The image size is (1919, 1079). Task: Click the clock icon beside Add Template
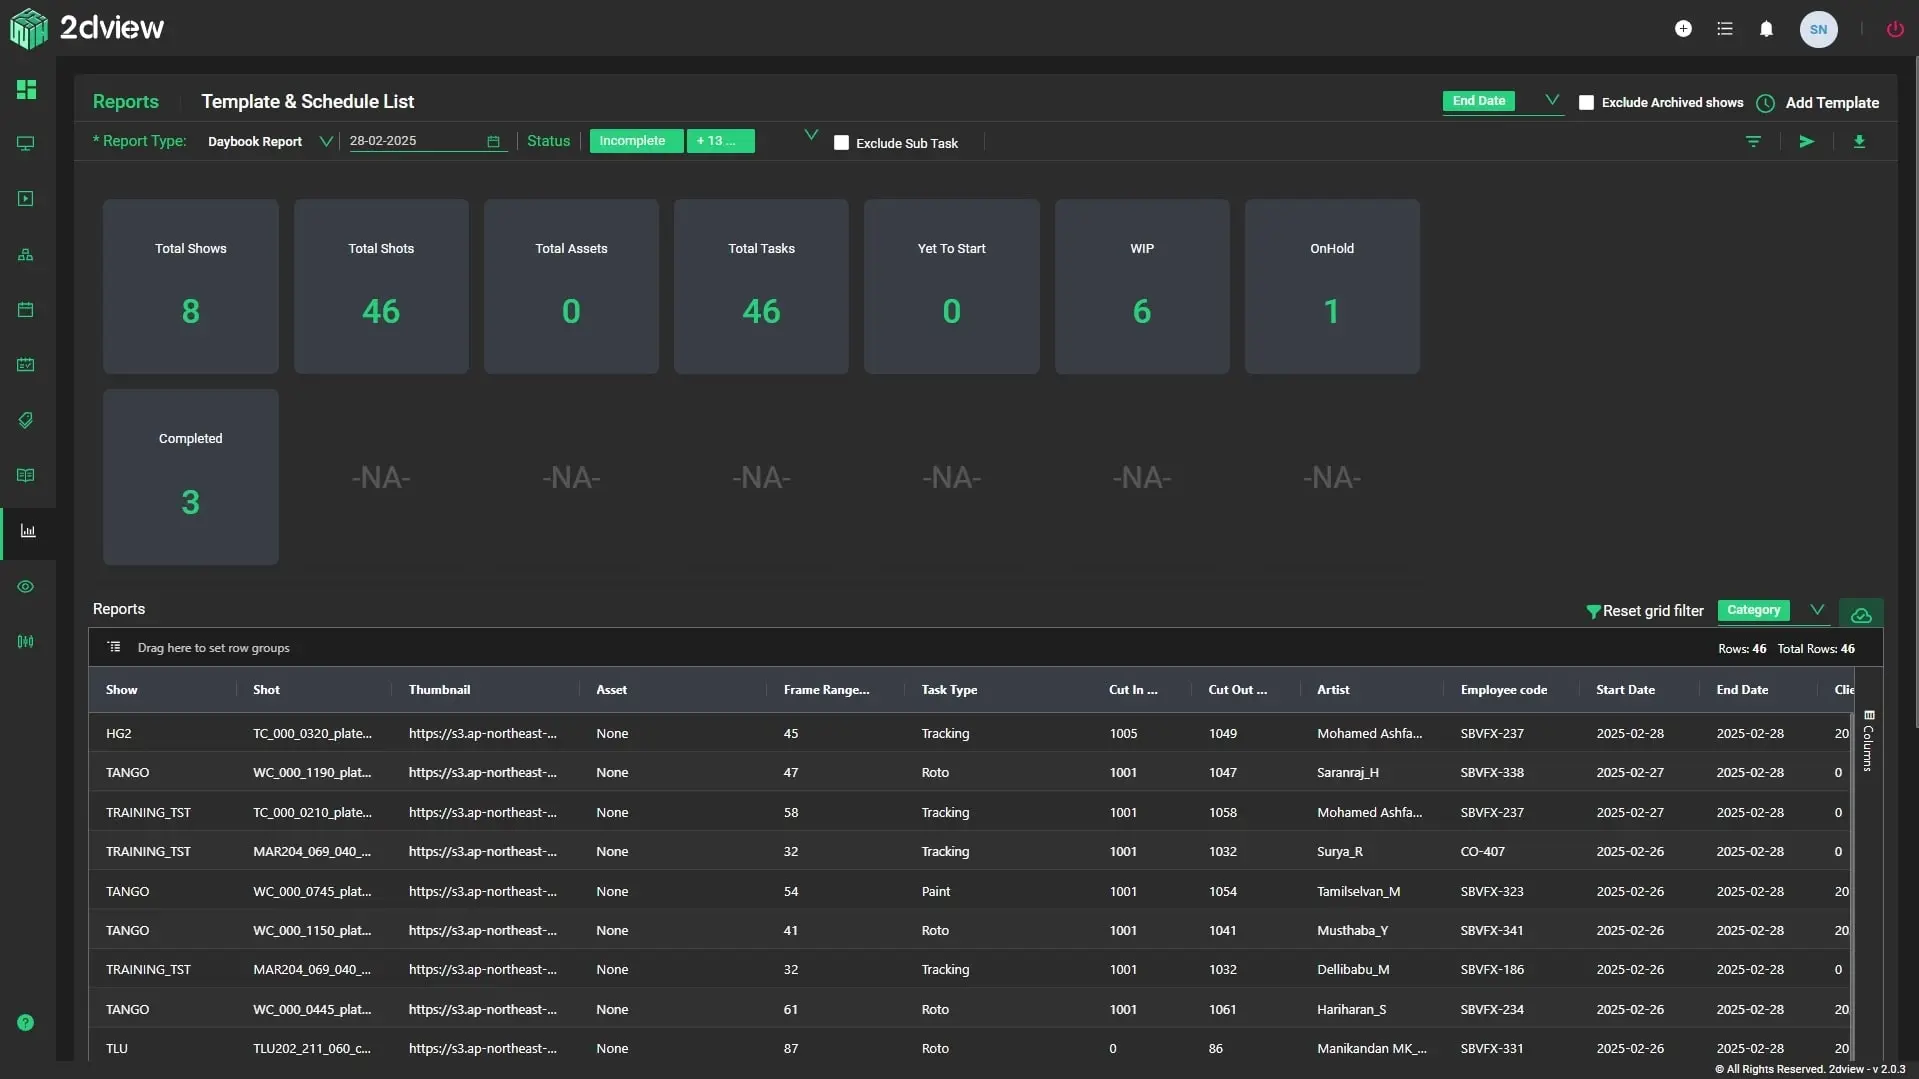click(x=1765, y=103)
